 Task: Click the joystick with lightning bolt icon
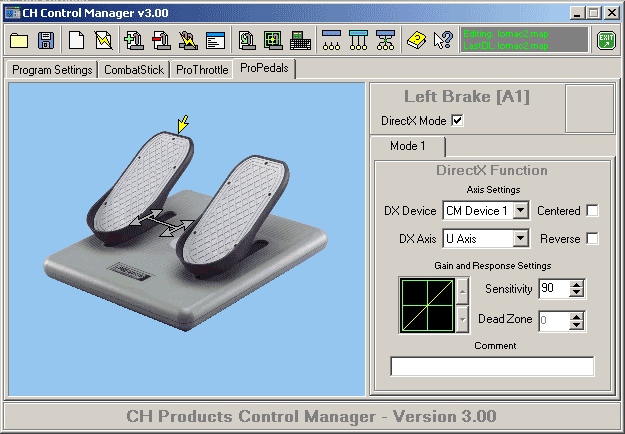(188, 40)
